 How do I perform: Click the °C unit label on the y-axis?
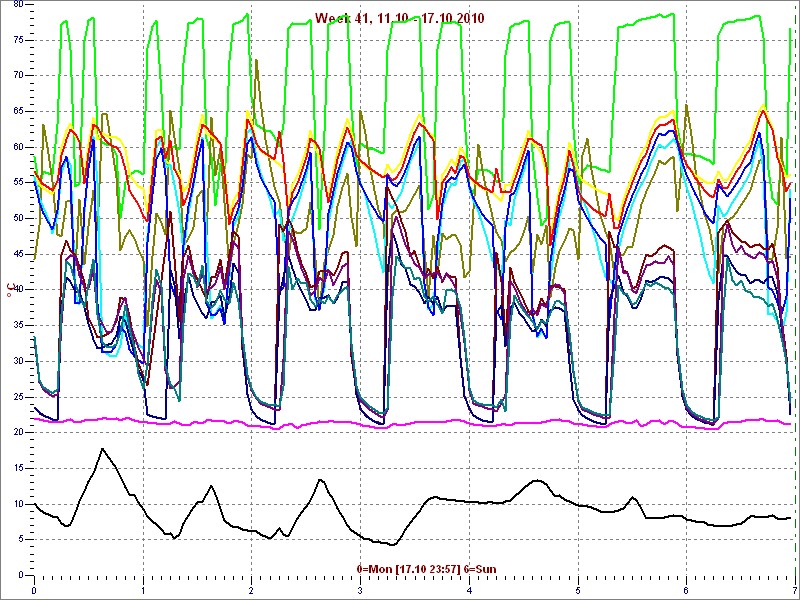point(9,290)
